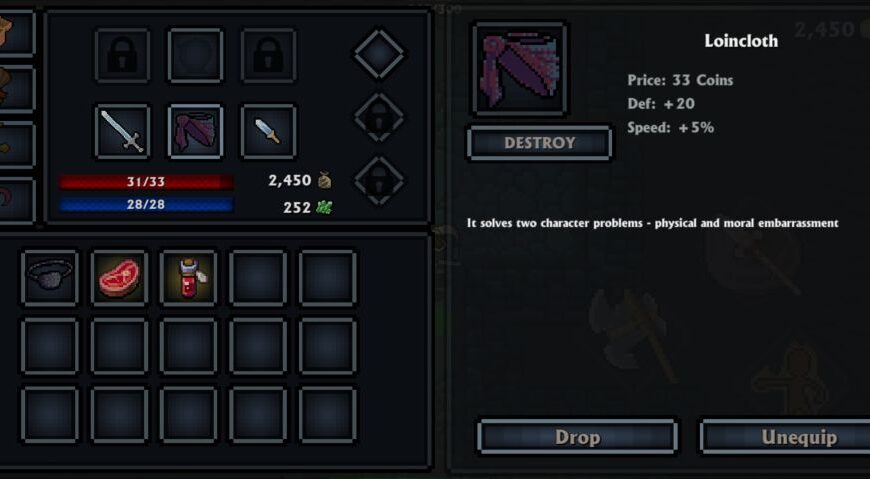Select the equipped long sword slot

pyautogui.click(x=123, y=132)
